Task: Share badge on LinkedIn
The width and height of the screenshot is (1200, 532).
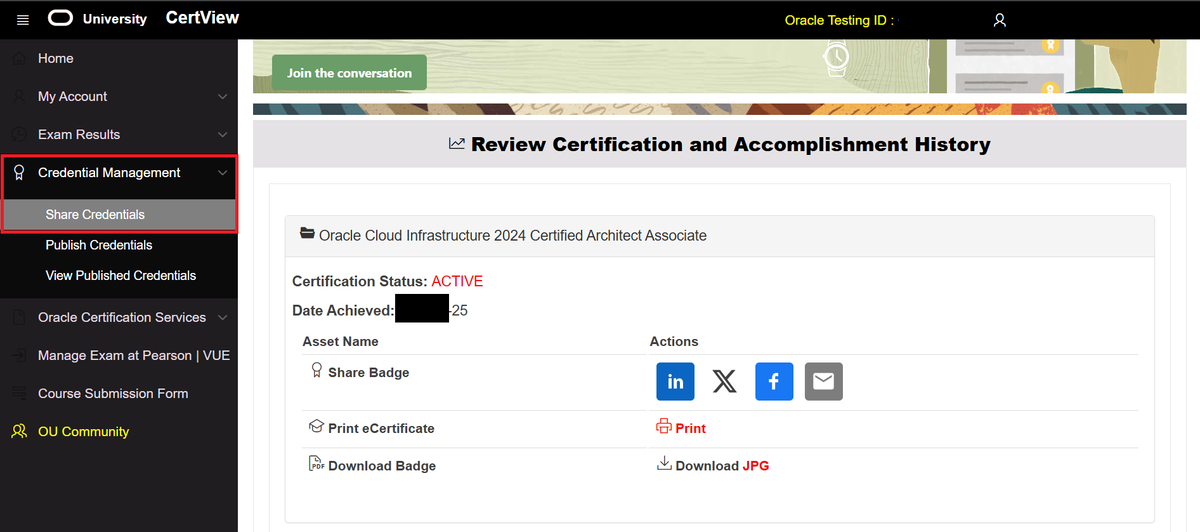Action: pos(675,381)
